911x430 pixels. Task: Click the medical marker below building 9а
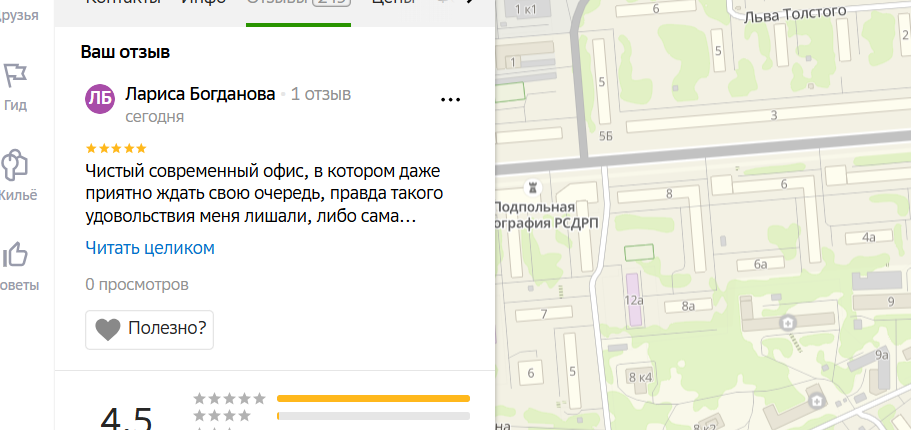pos(817,401)
